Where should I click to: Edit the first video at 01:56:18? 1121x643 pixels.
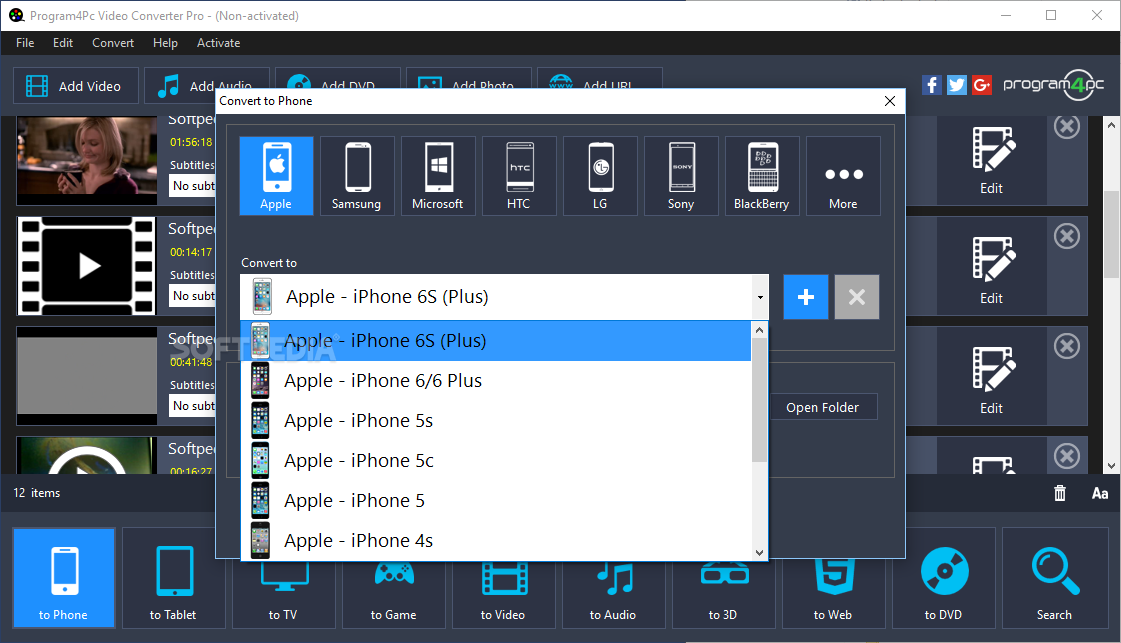tap(992, 160)
